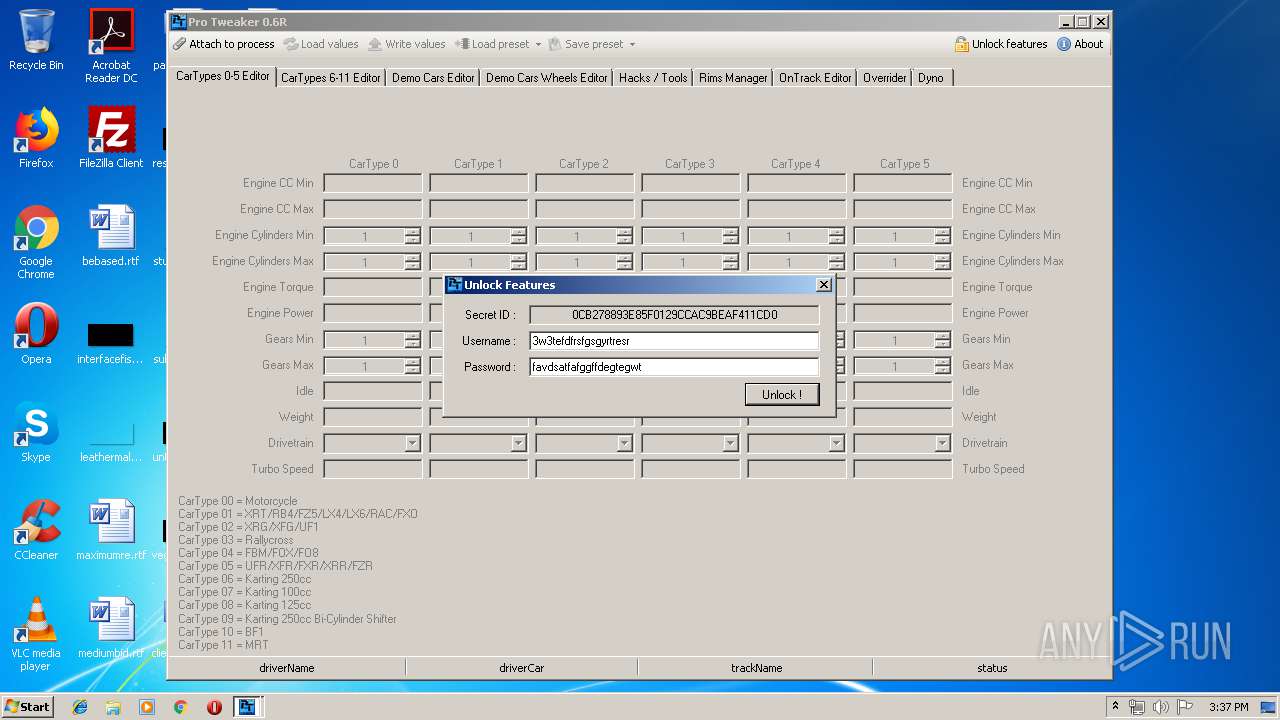Open Internet Explorer in taskbar
1280x720 pixels.
click(x=80, y=707)
